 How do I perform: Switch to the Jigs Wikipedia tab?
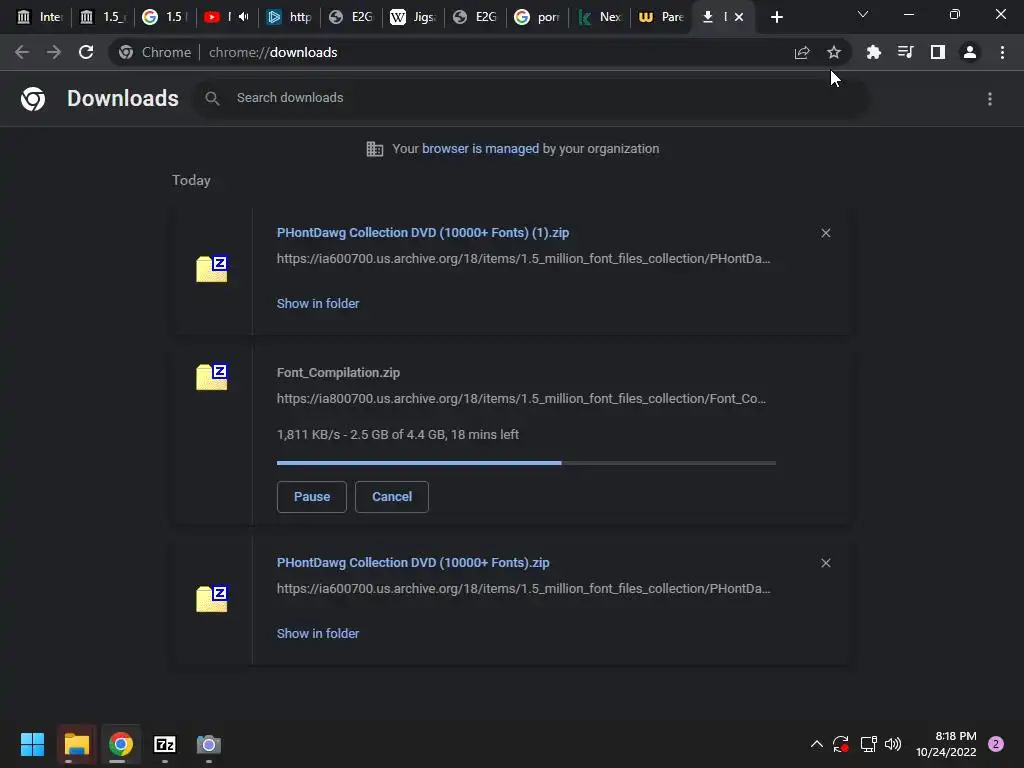pyautogui.click(x=413, y=17)
